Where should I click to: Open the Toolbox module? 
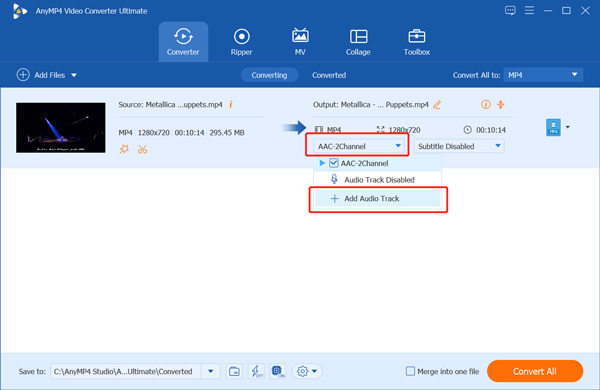417,42
